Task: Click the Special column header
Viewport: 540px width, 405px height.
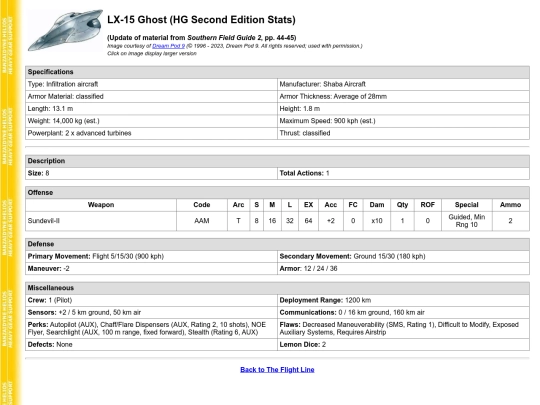Action: [x=467, y=205]
